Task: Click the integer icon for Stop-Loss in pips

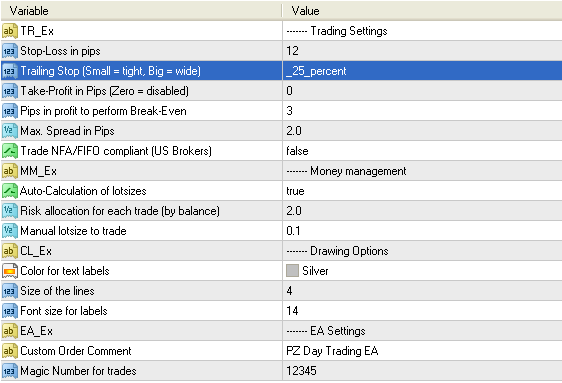Action: coord(10,51)
